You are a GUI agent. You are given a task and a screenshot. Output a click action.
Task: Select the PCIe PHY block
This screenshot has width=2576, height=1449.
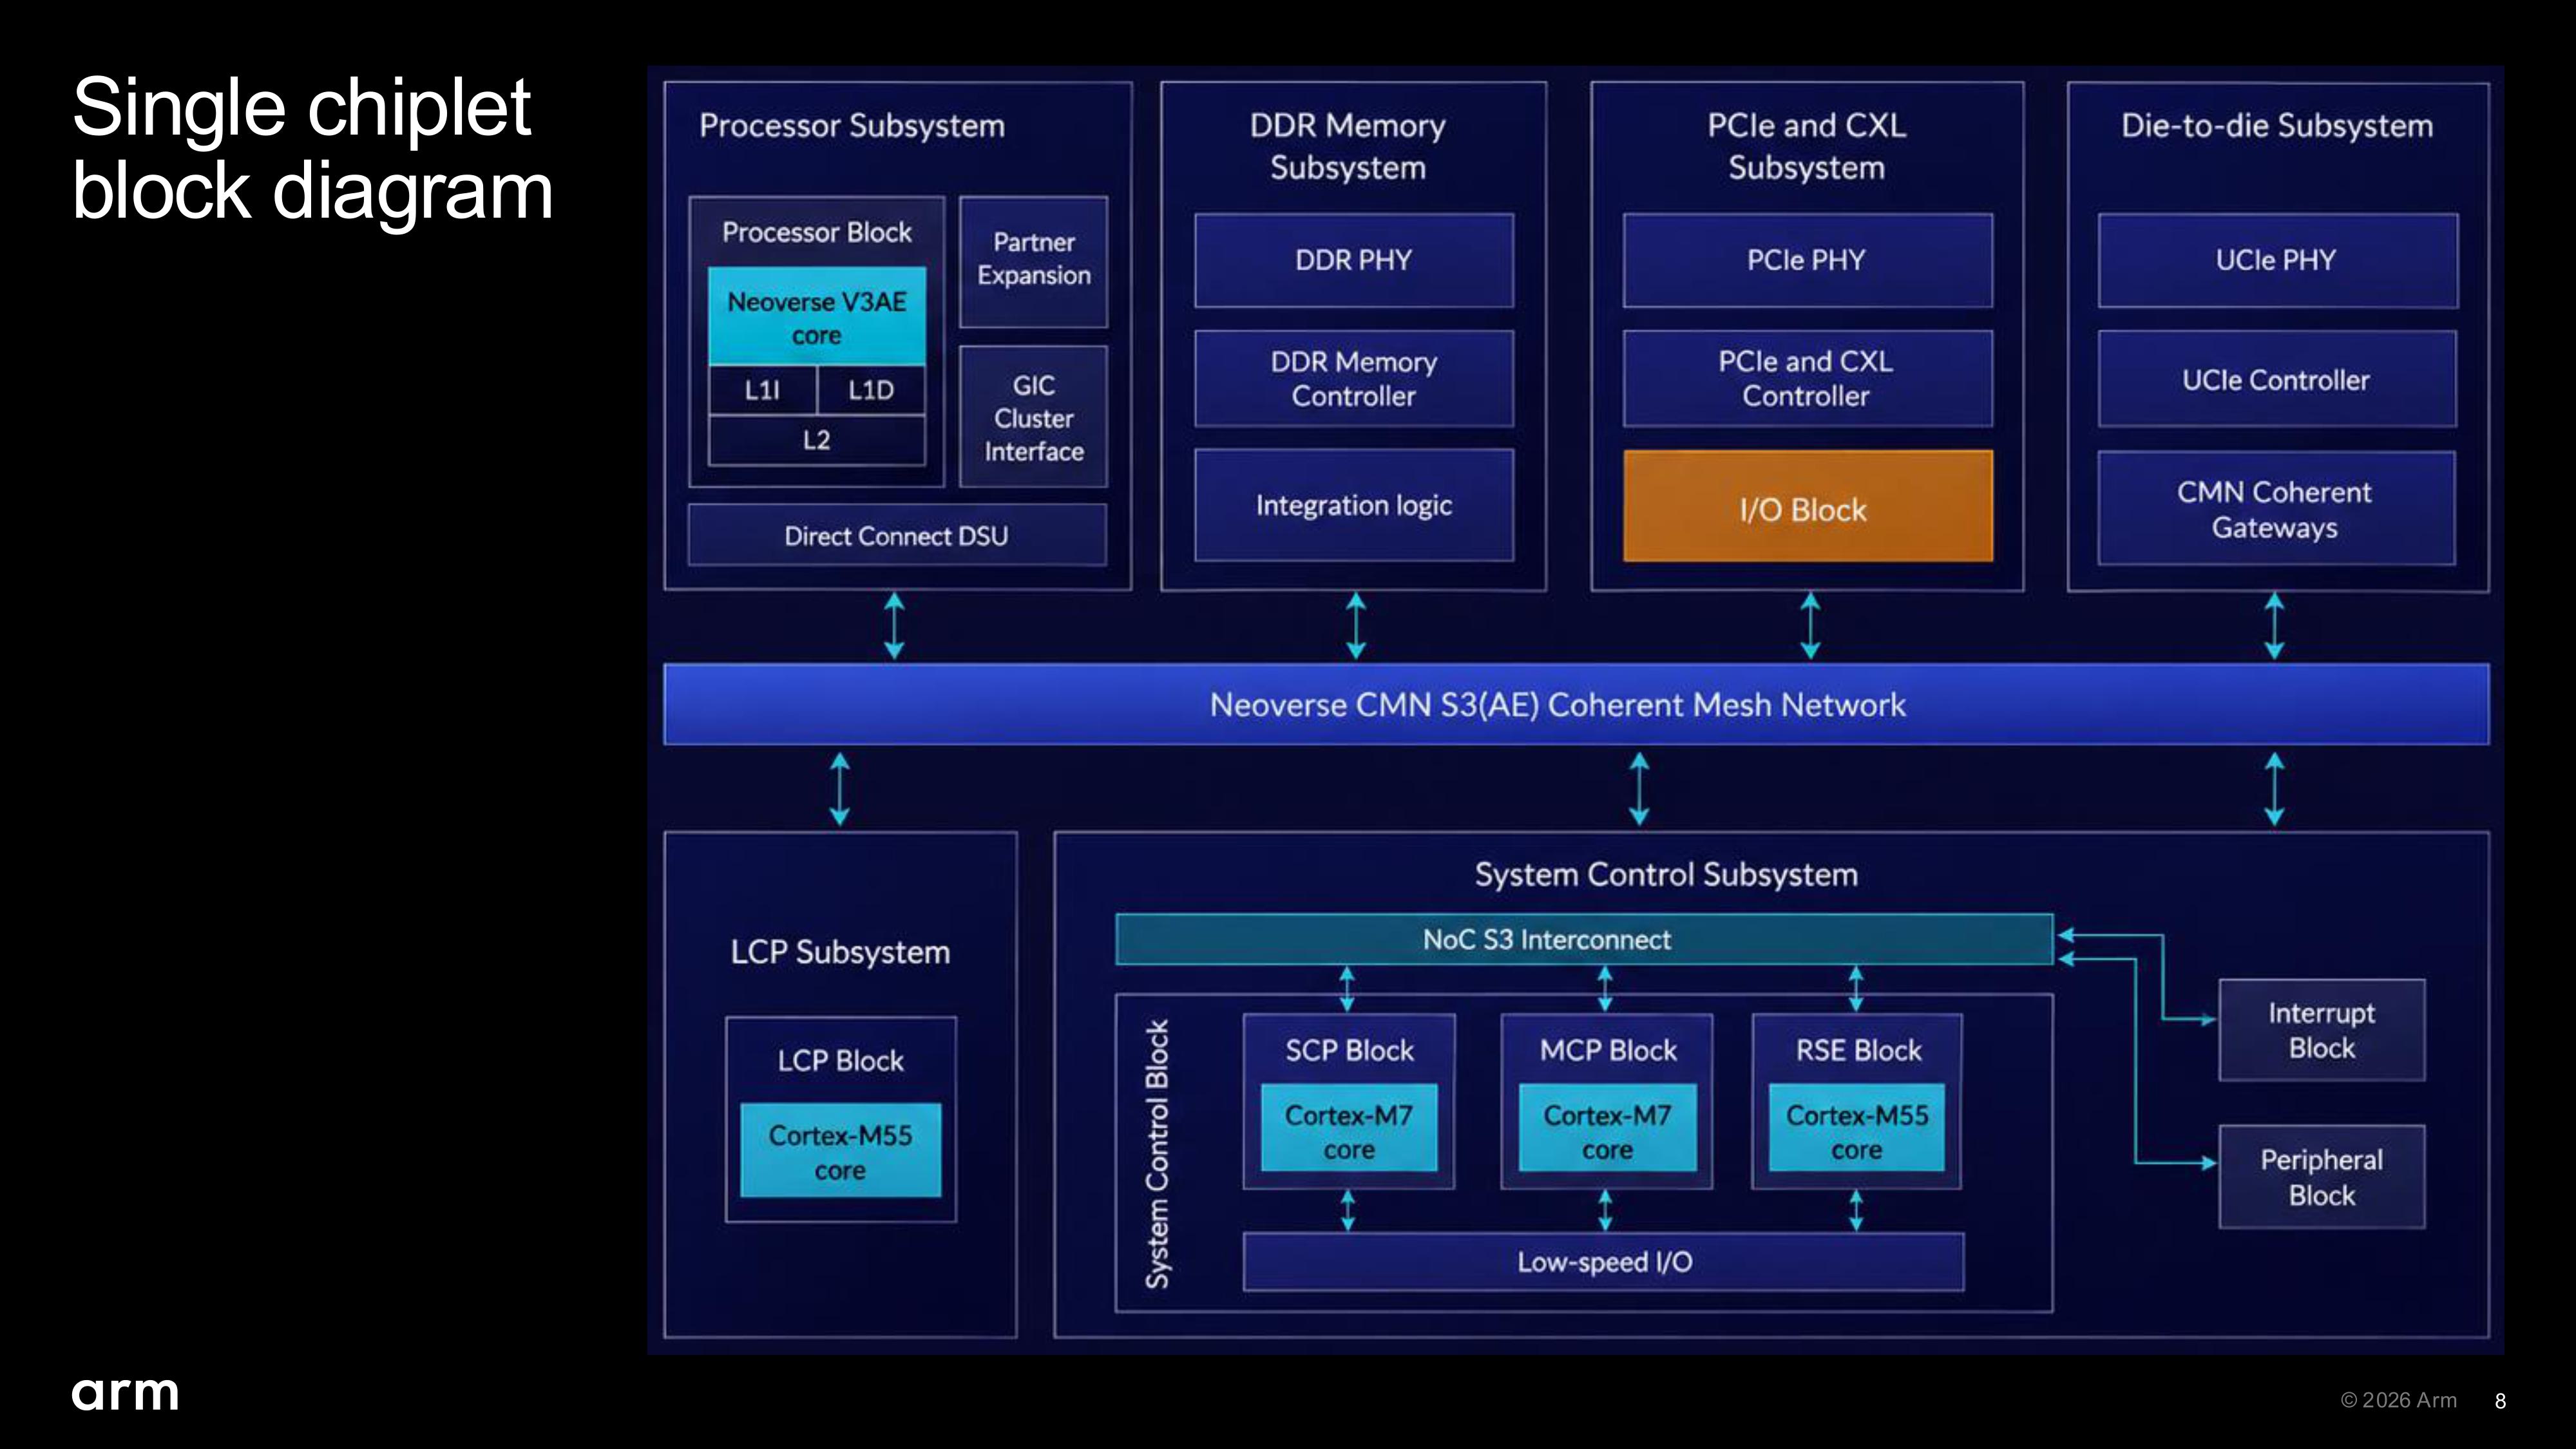[1807, 260]
